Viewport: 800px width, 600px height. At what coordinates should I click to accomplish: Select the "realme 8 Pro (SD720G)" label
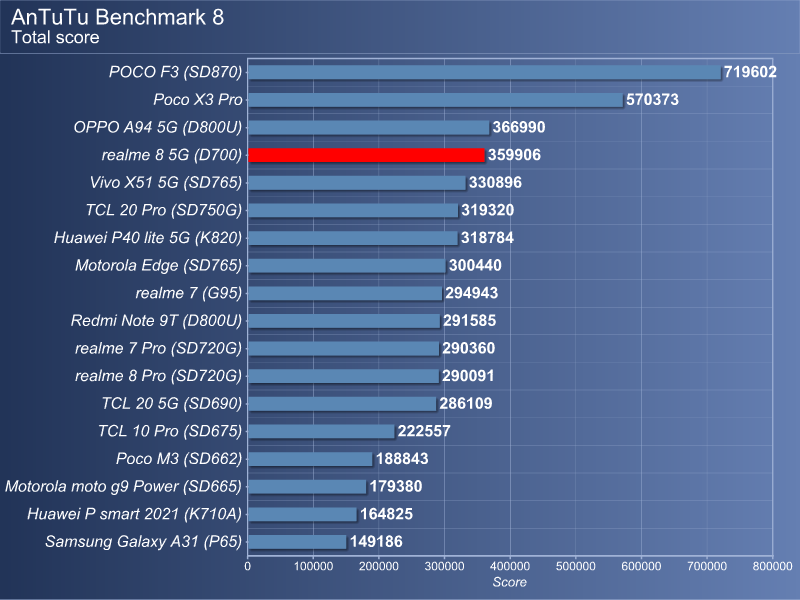tap(159, 376)
